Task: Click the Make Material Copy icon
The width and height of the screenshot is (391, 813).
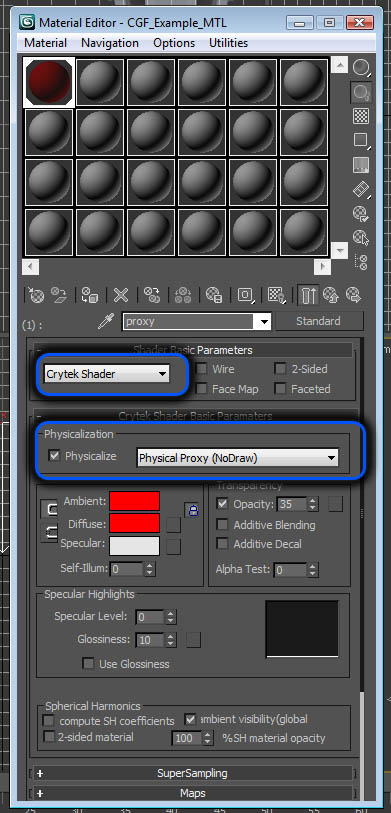Action: (x=151, y=296)
